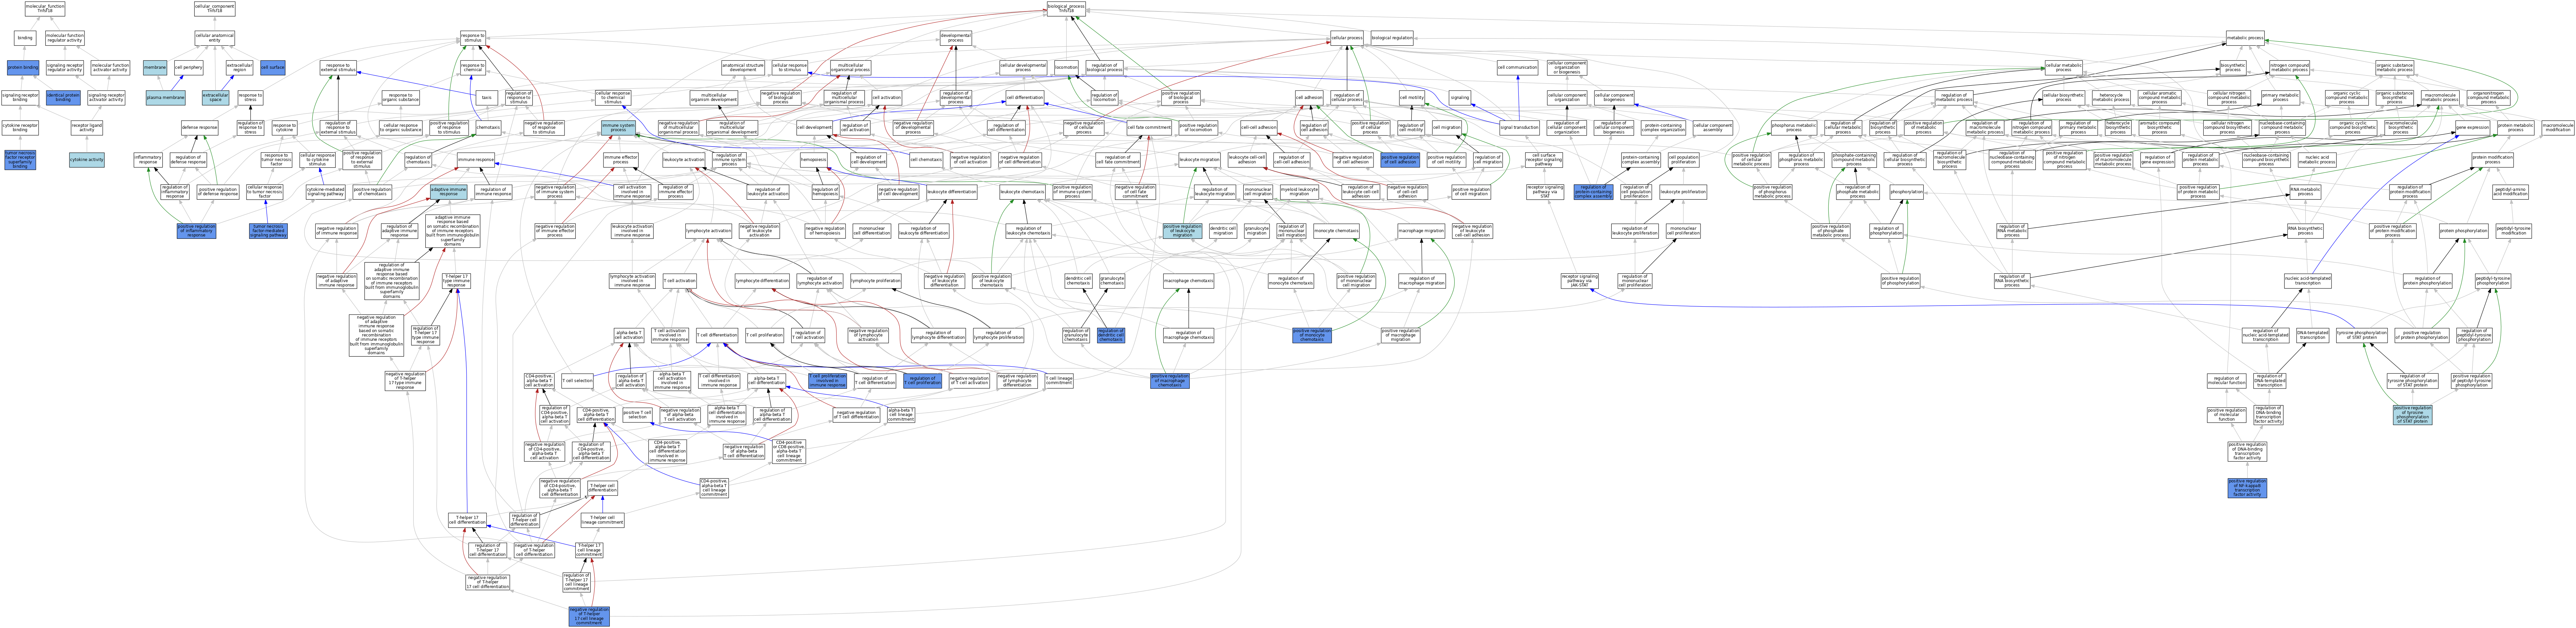Image resolution: width=2576 pixels, height=628 pixels.
Task: Select the 'cell fate commitment' node
Action: tap(1149, 128)
